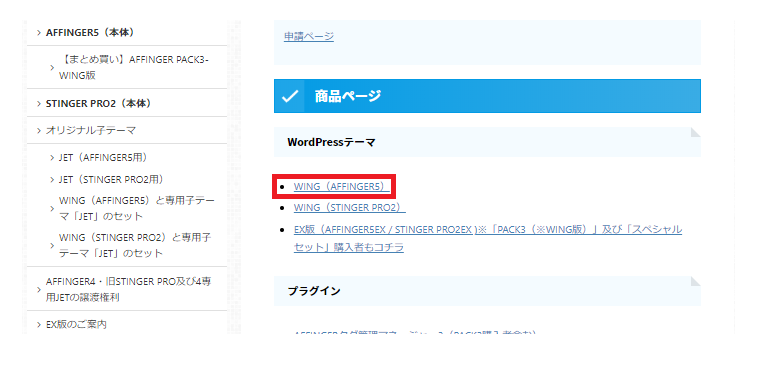Click the chevron arrow before STINGER PRO2（本体）

coord(39,104)
